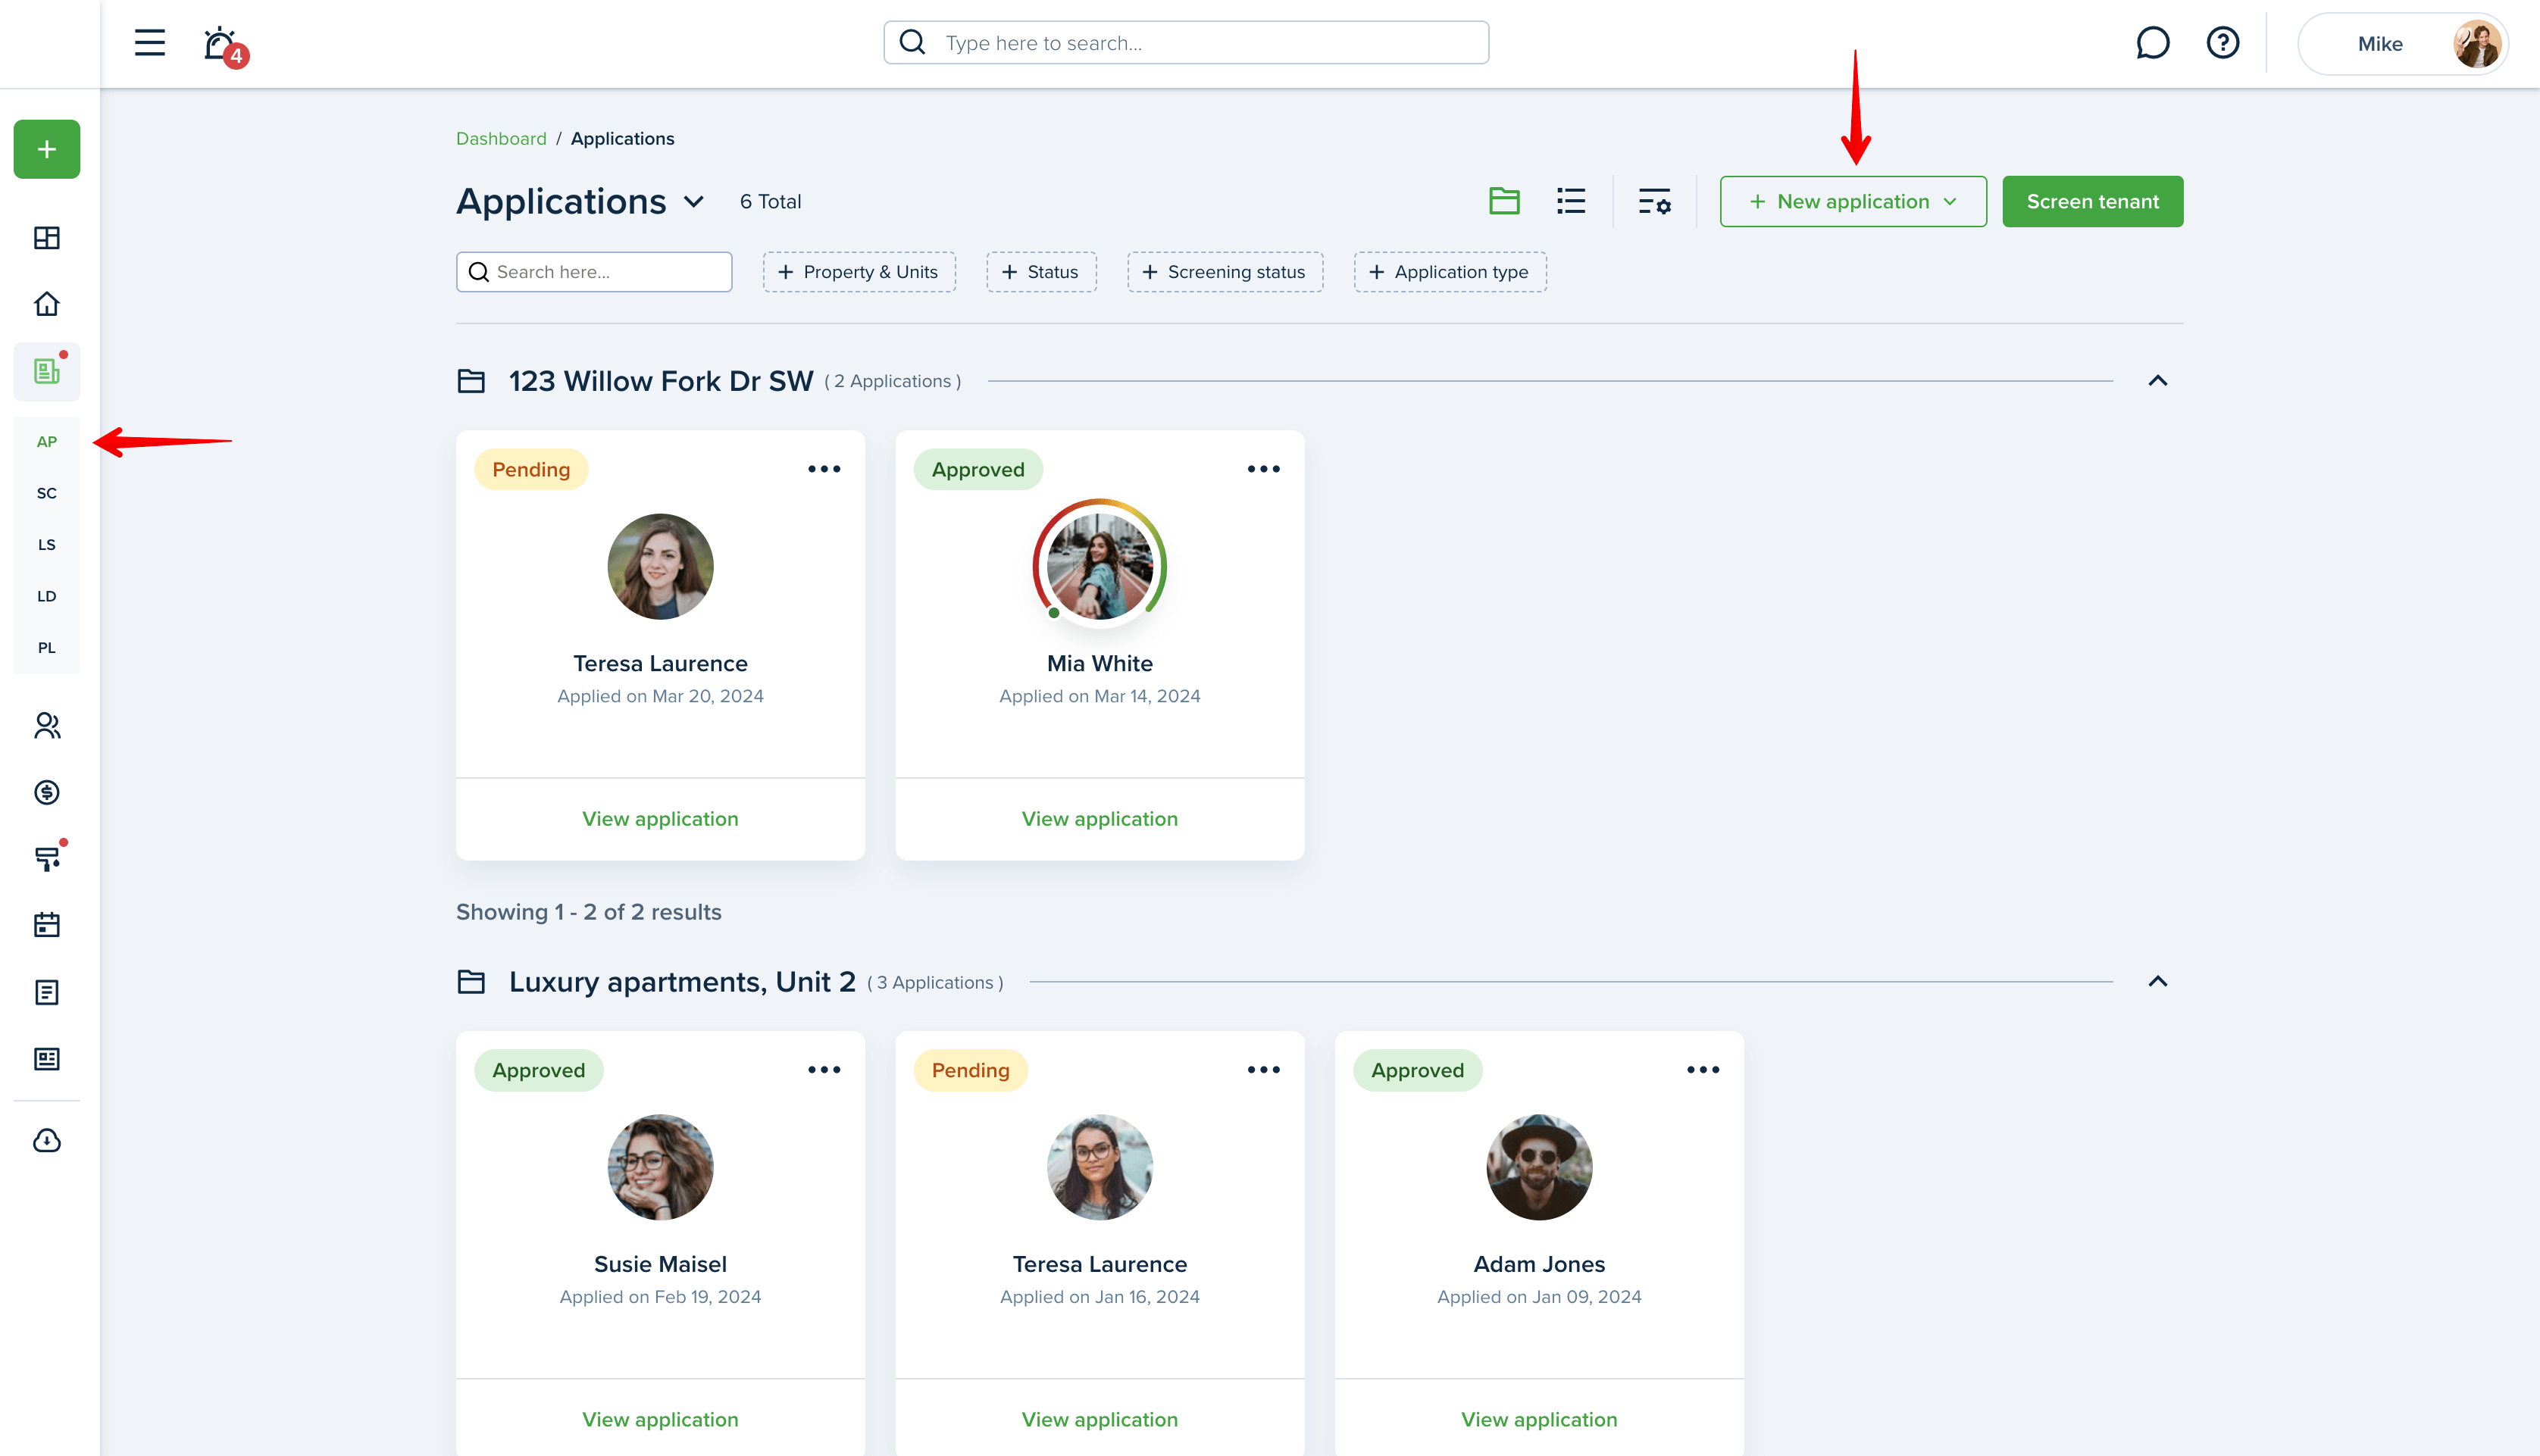Open the contacts people icon

click(x=47, y=726)
